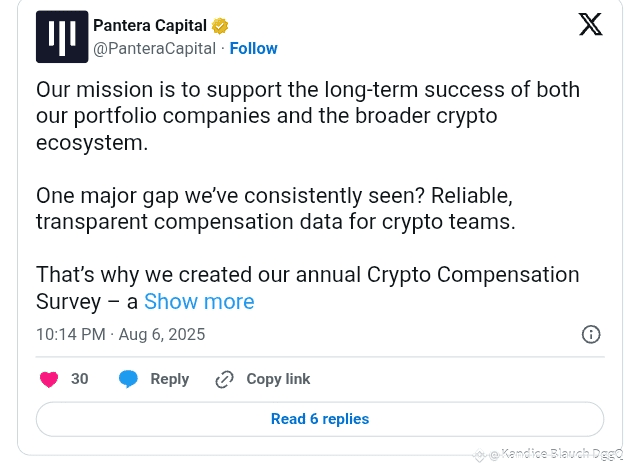The height and width of the screenshot is (472, 631).
Task: Select the Reply text label
Action: pos(169,379)
